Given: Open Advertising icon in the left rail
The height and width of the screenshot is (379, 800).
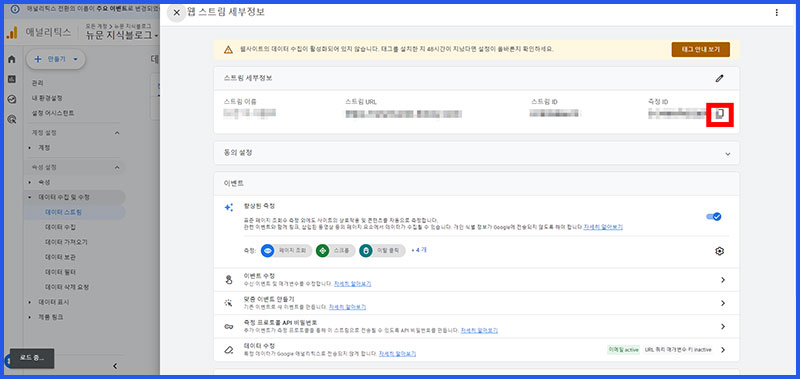Looking at the screenshot, I should [12, 120].
